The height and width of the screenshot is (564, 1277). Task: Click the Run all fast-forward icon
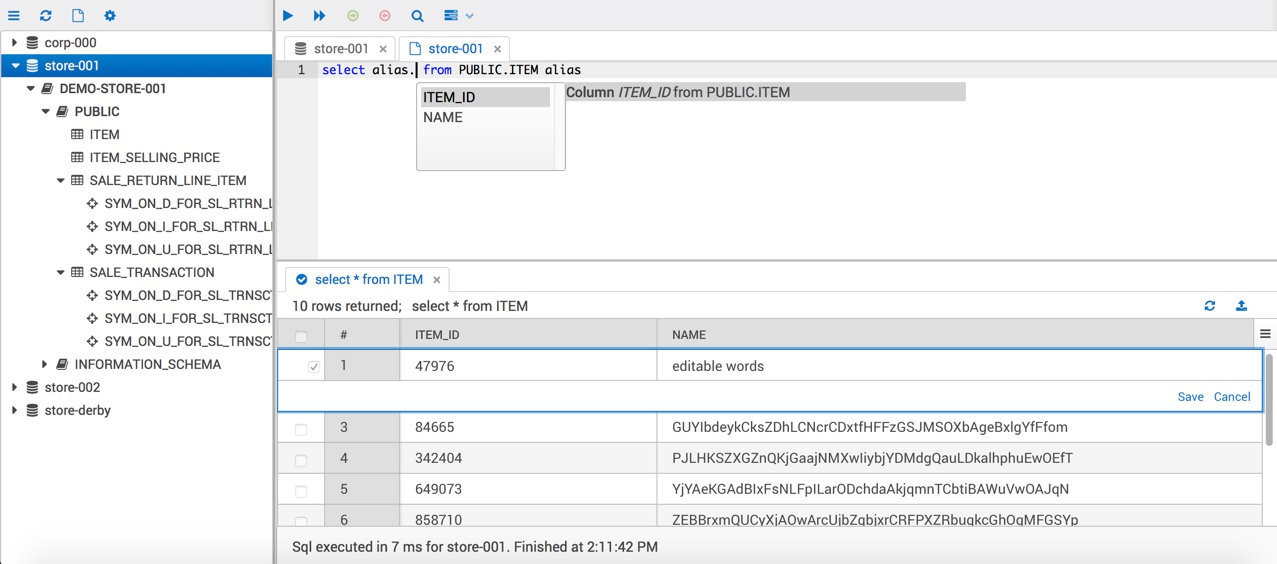click(319, 16)
